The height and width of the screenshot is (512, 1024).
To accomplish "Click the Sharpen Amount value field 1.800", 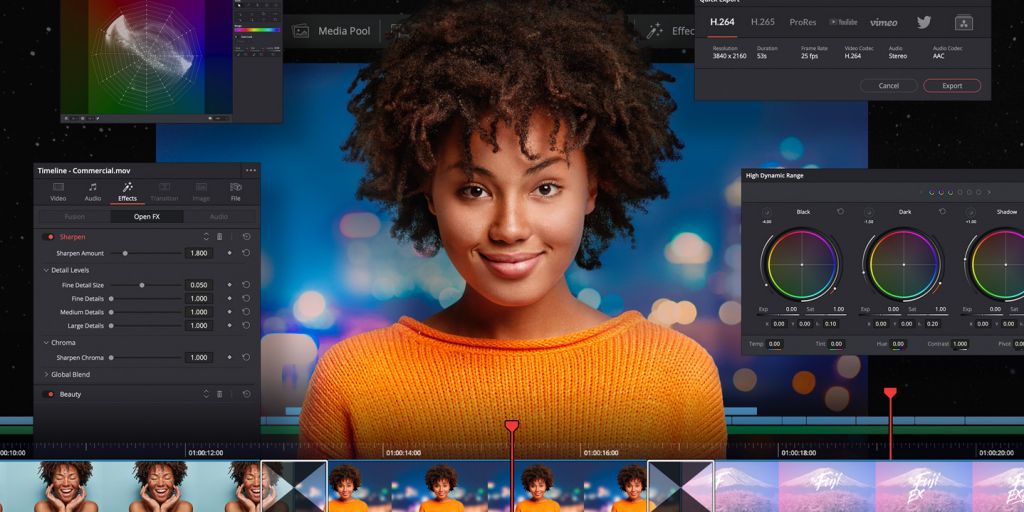I will click(199, 253).
